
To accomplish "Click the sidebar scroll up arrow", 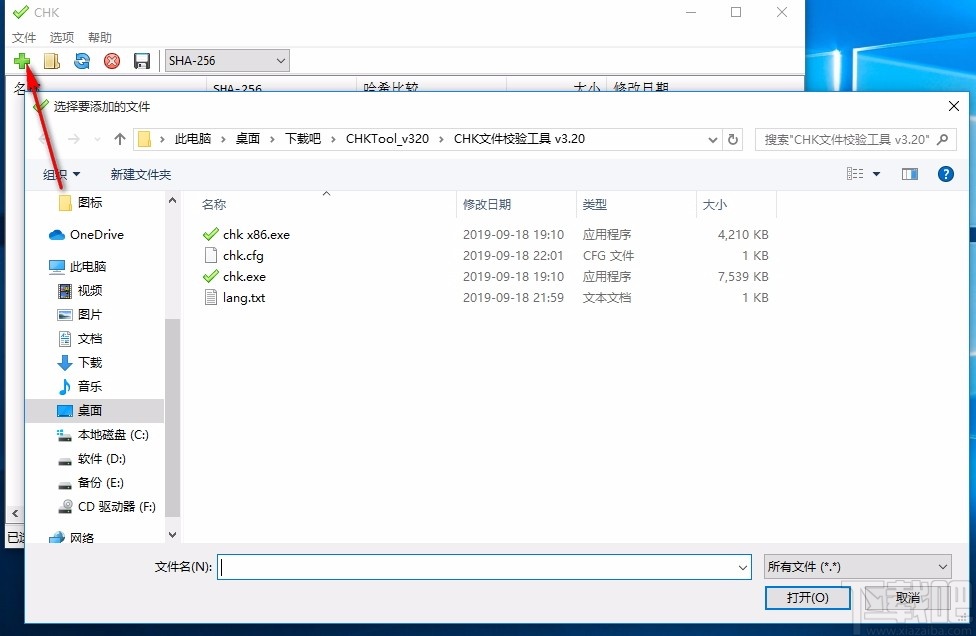I will (172, 200).
